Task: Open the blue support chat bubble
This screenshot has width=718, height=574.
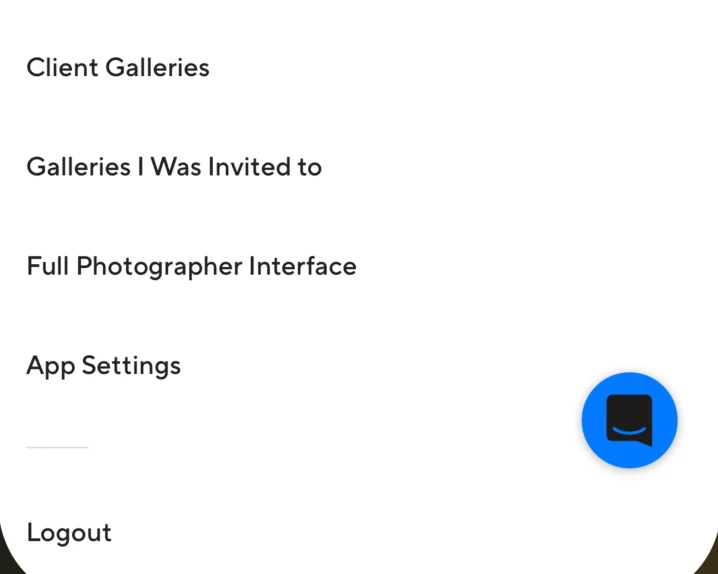Action: [x=629, y=420]
